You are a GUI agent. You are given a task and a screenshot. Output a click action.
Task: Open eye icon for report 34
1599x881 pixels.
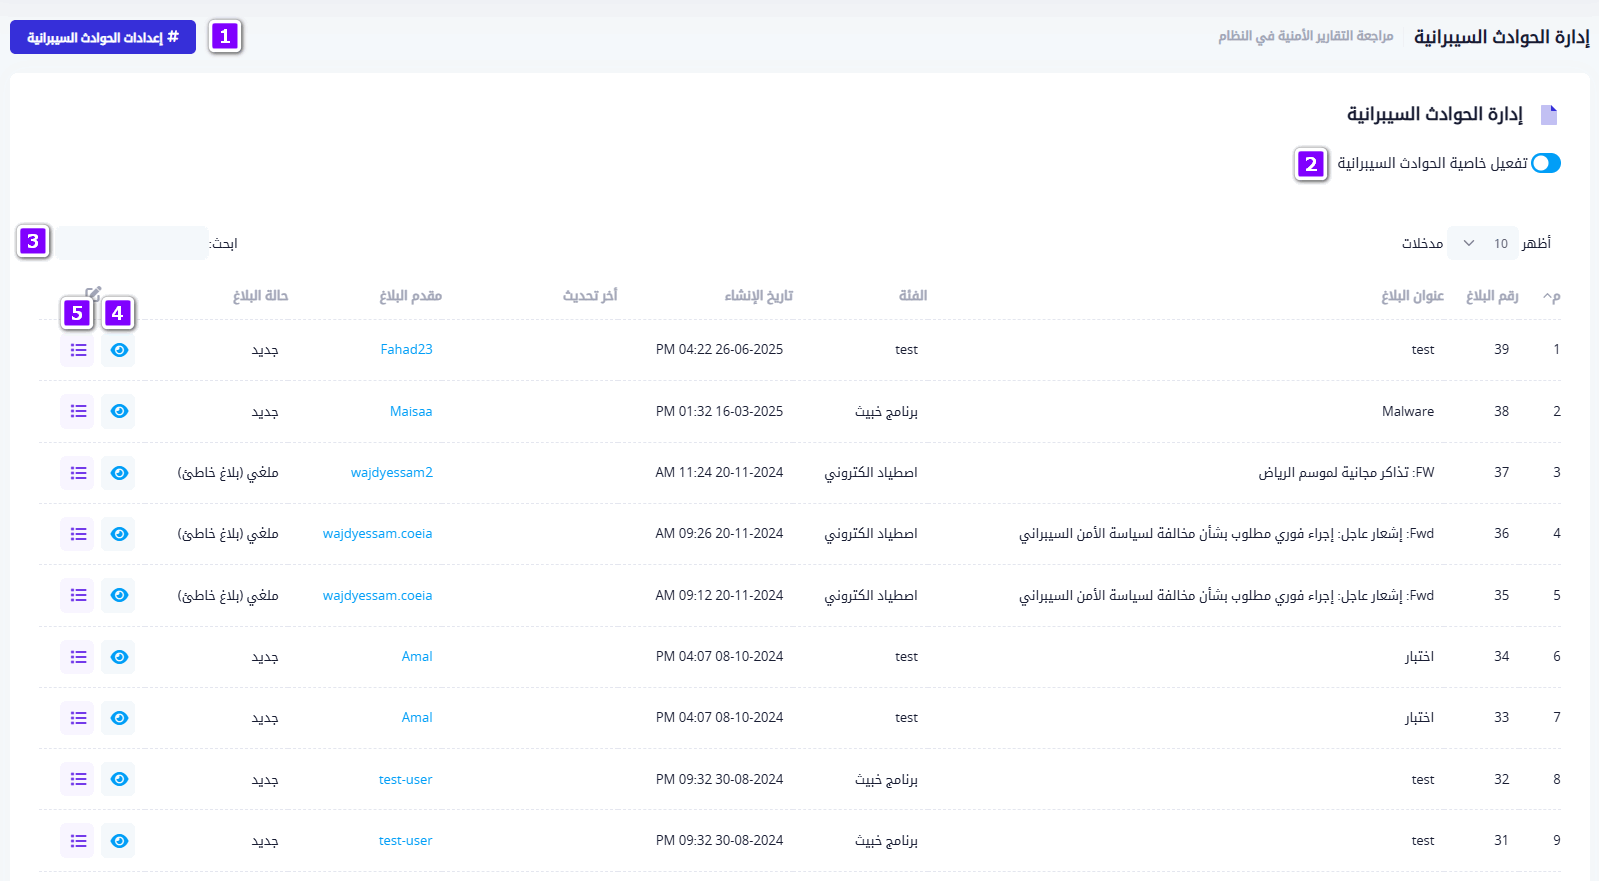tap(119, 657)
